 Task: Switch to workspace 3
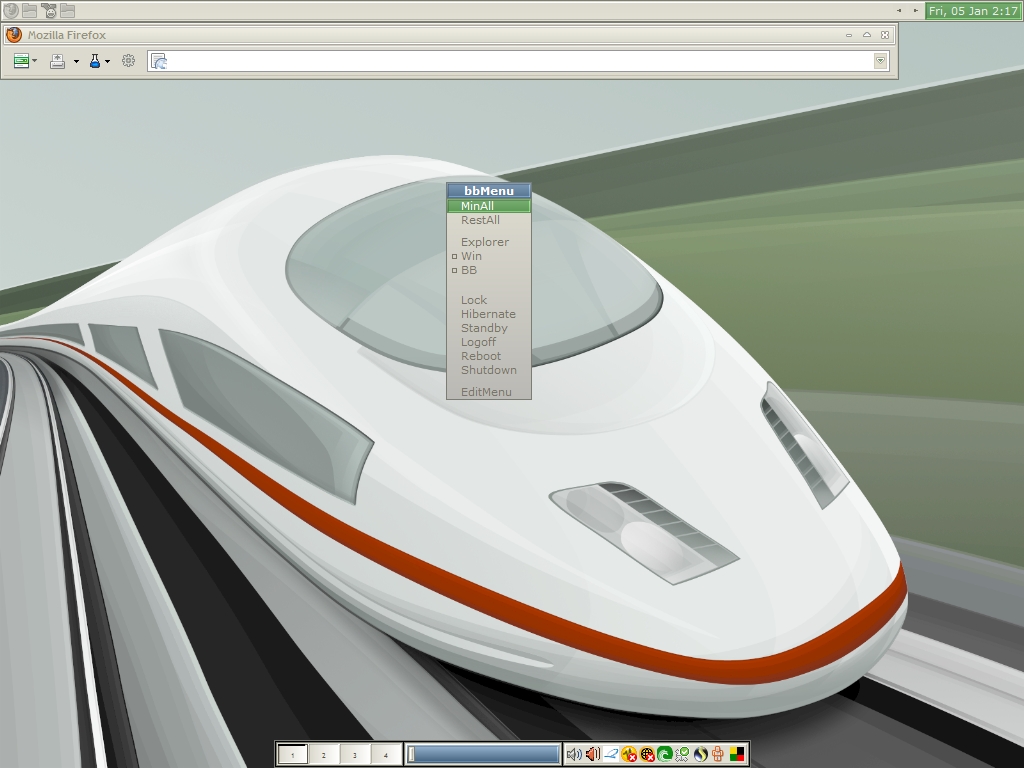[x=355, y=755]
